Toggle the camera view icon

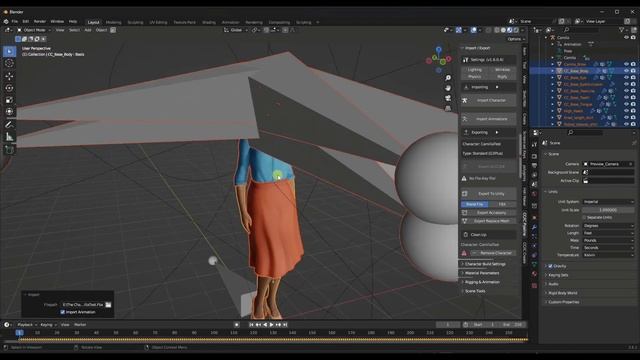448,98
